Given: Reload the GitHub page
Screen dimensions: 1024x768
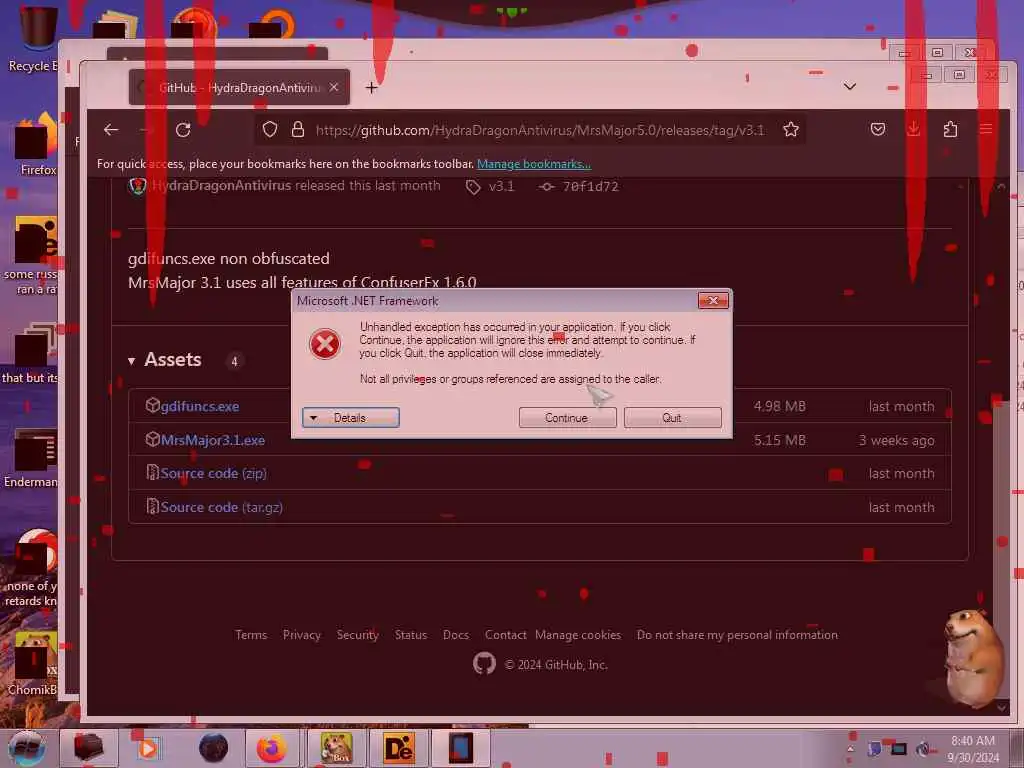Looking at the screenshot, I should tap(183, 129).
